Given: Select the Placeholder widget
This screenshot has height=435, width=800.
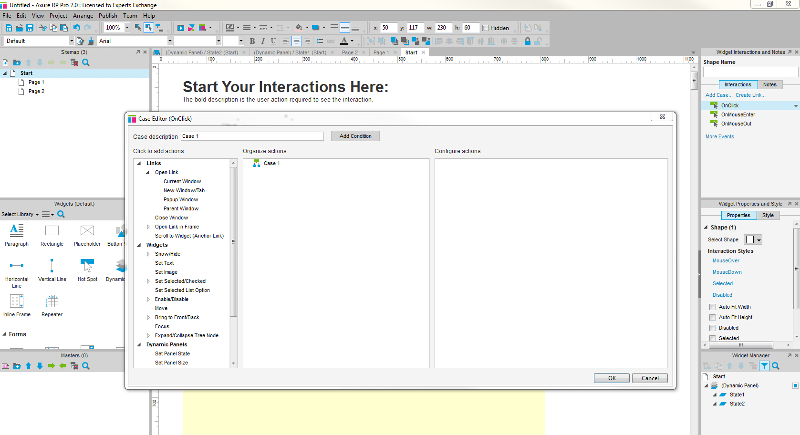Looking at the screenshot, I should (x=87, y=235).
